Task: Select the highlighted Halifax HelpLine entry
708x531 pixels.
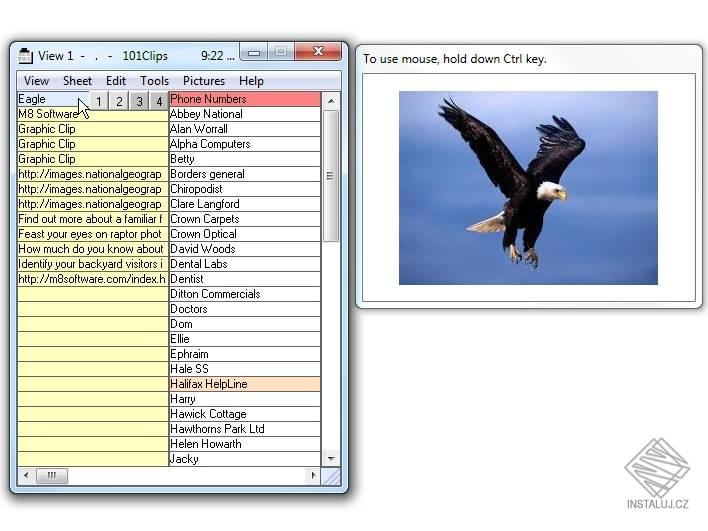Action: pos(245,384)
